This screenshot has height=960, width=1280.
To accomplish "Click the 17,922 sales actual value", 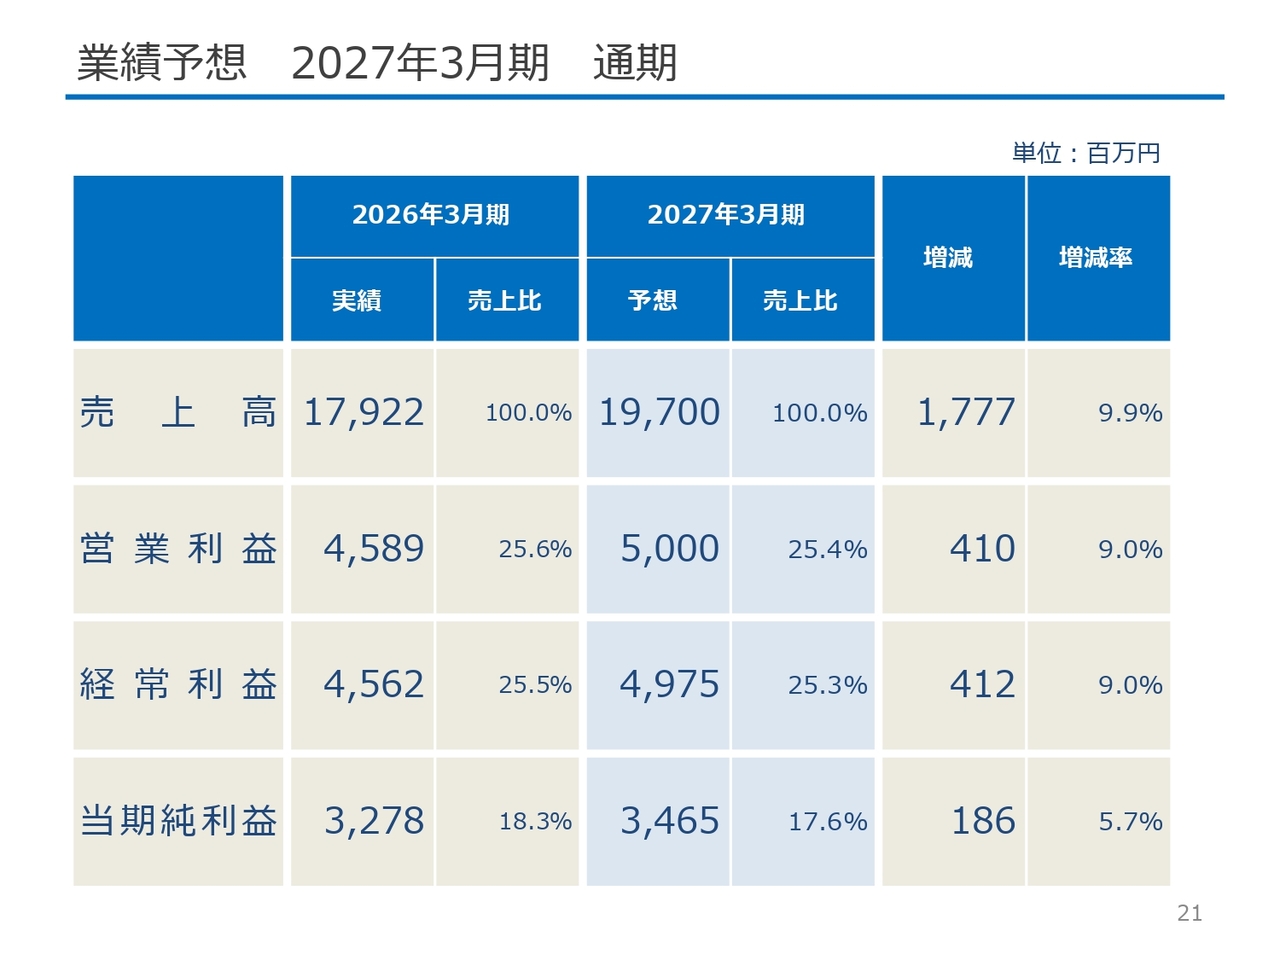I will click(x=363, y=412).
